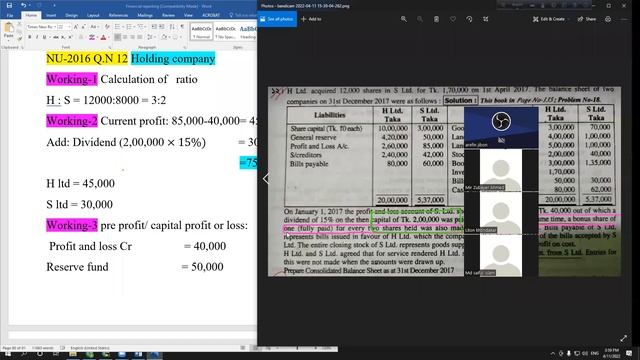The width and height of the screenshot is (640, 360).
Task: Align text right in Word
Action: point(133,37)
